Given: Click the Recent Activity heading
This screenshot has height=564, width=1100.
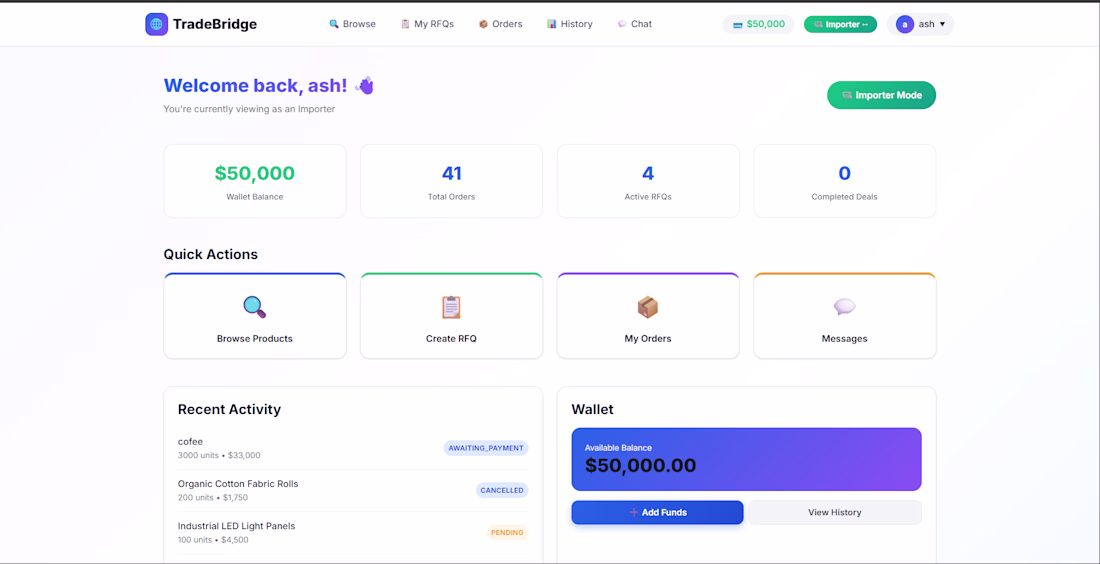Looking at the screenshot, I should pyautogui.click(x=229, y=410).
